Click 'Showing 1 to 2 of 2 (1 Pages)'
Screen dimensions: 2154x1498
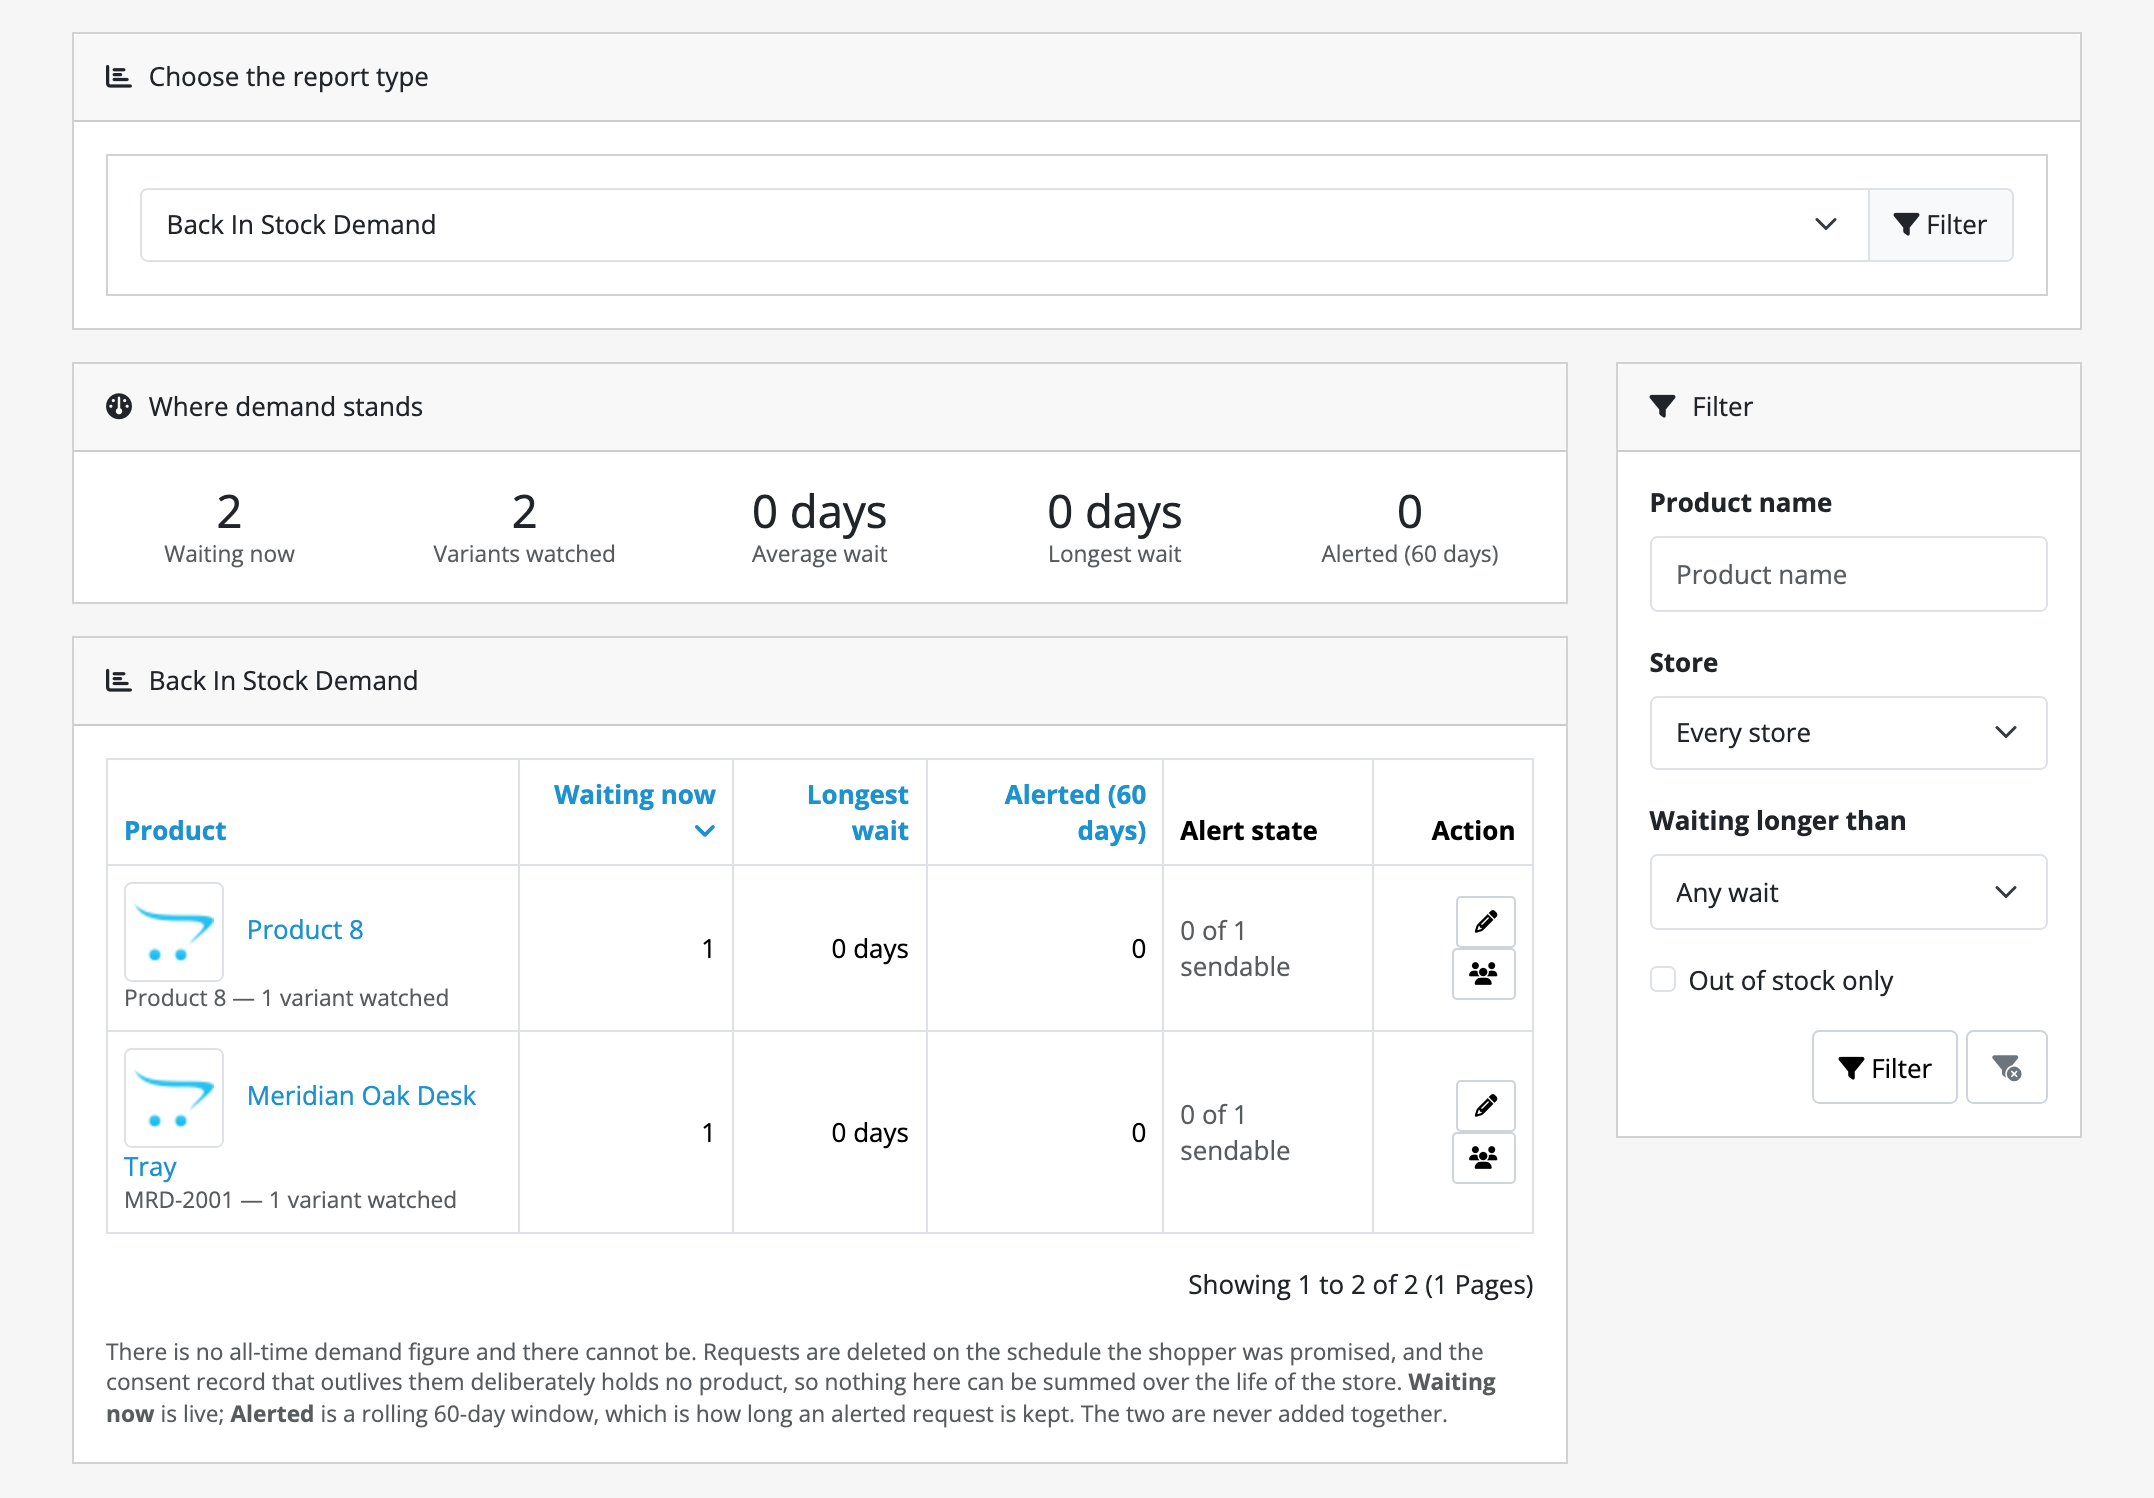(1360, 1284)
